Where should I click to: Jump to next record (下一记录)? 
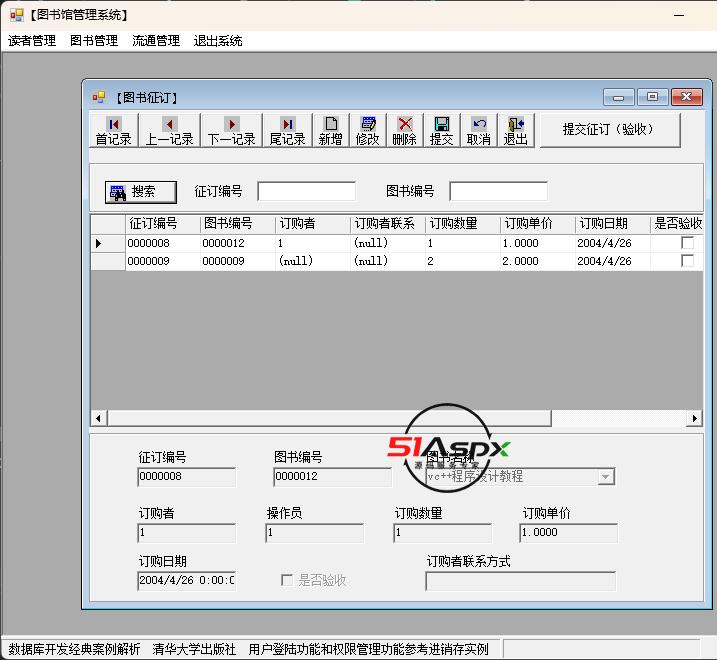pos(231,131)
